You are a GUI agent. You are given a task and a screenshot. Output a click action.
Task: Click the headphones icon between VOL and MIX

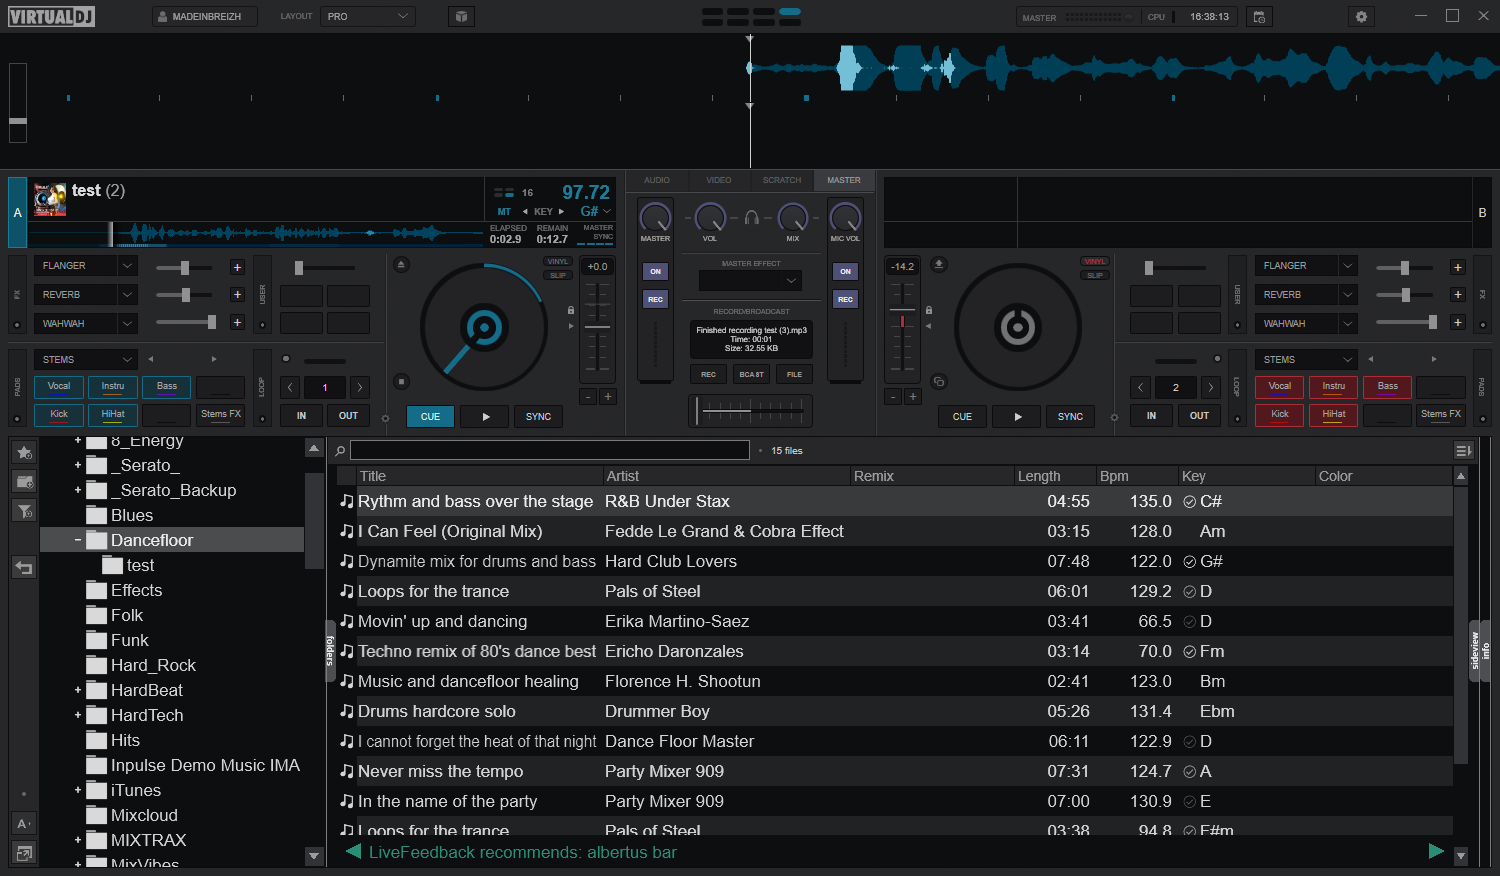click(x=751, y=217)
